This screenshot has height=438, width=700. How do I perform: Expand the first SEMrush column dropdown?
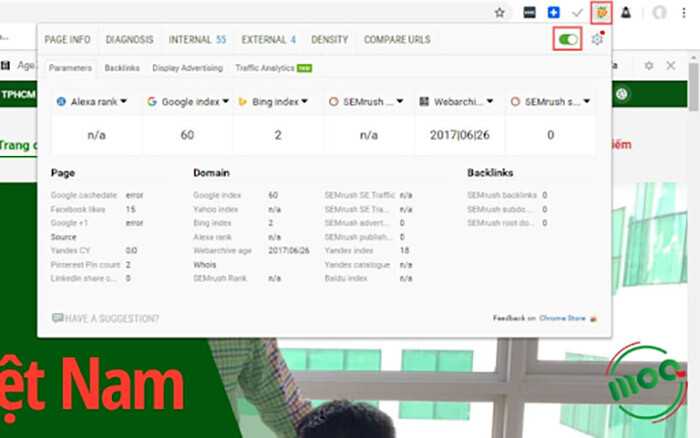[x=400, y=101]
